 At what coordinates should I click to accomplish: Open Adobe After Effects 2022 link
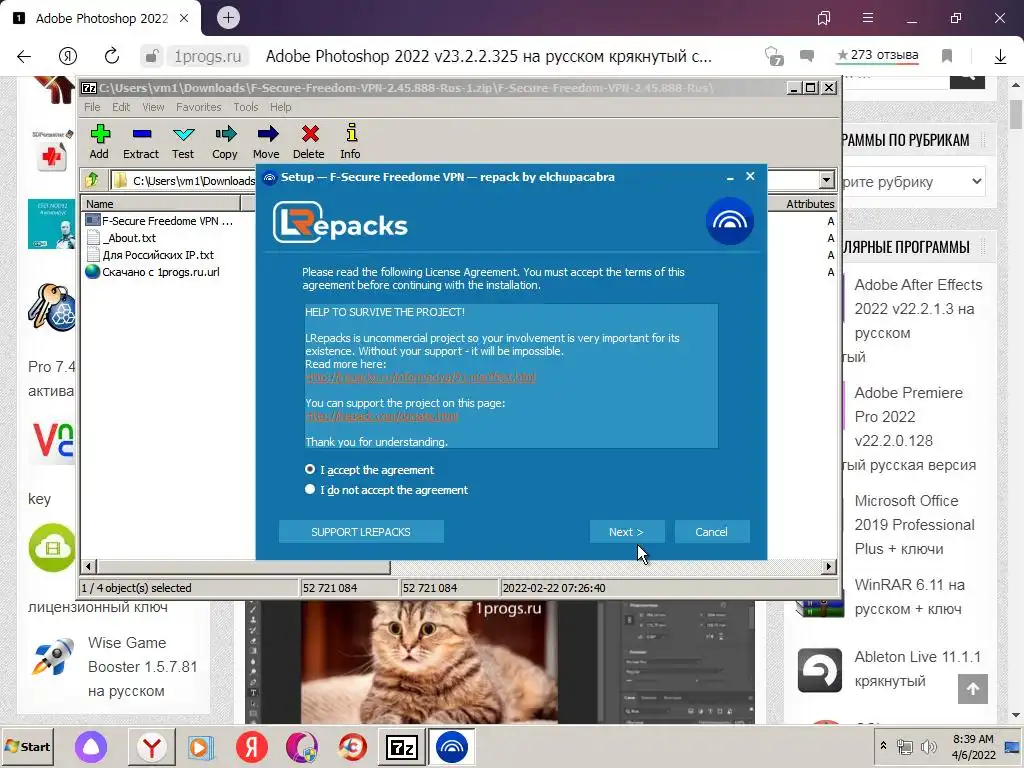(x=918, y=309)
